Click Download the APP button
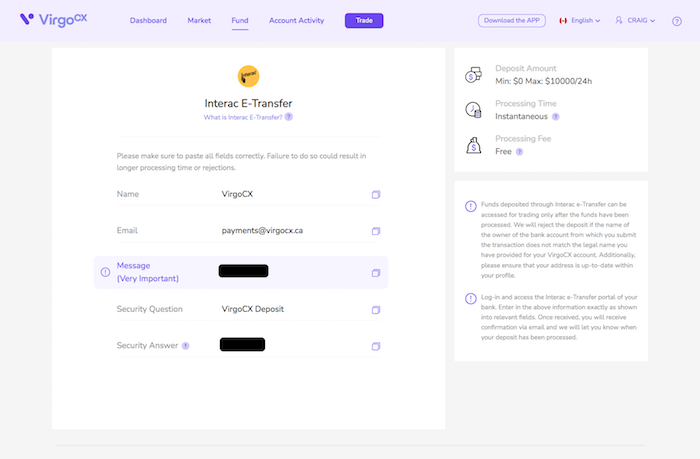The image size is (700, 459). tap(512, 21)
